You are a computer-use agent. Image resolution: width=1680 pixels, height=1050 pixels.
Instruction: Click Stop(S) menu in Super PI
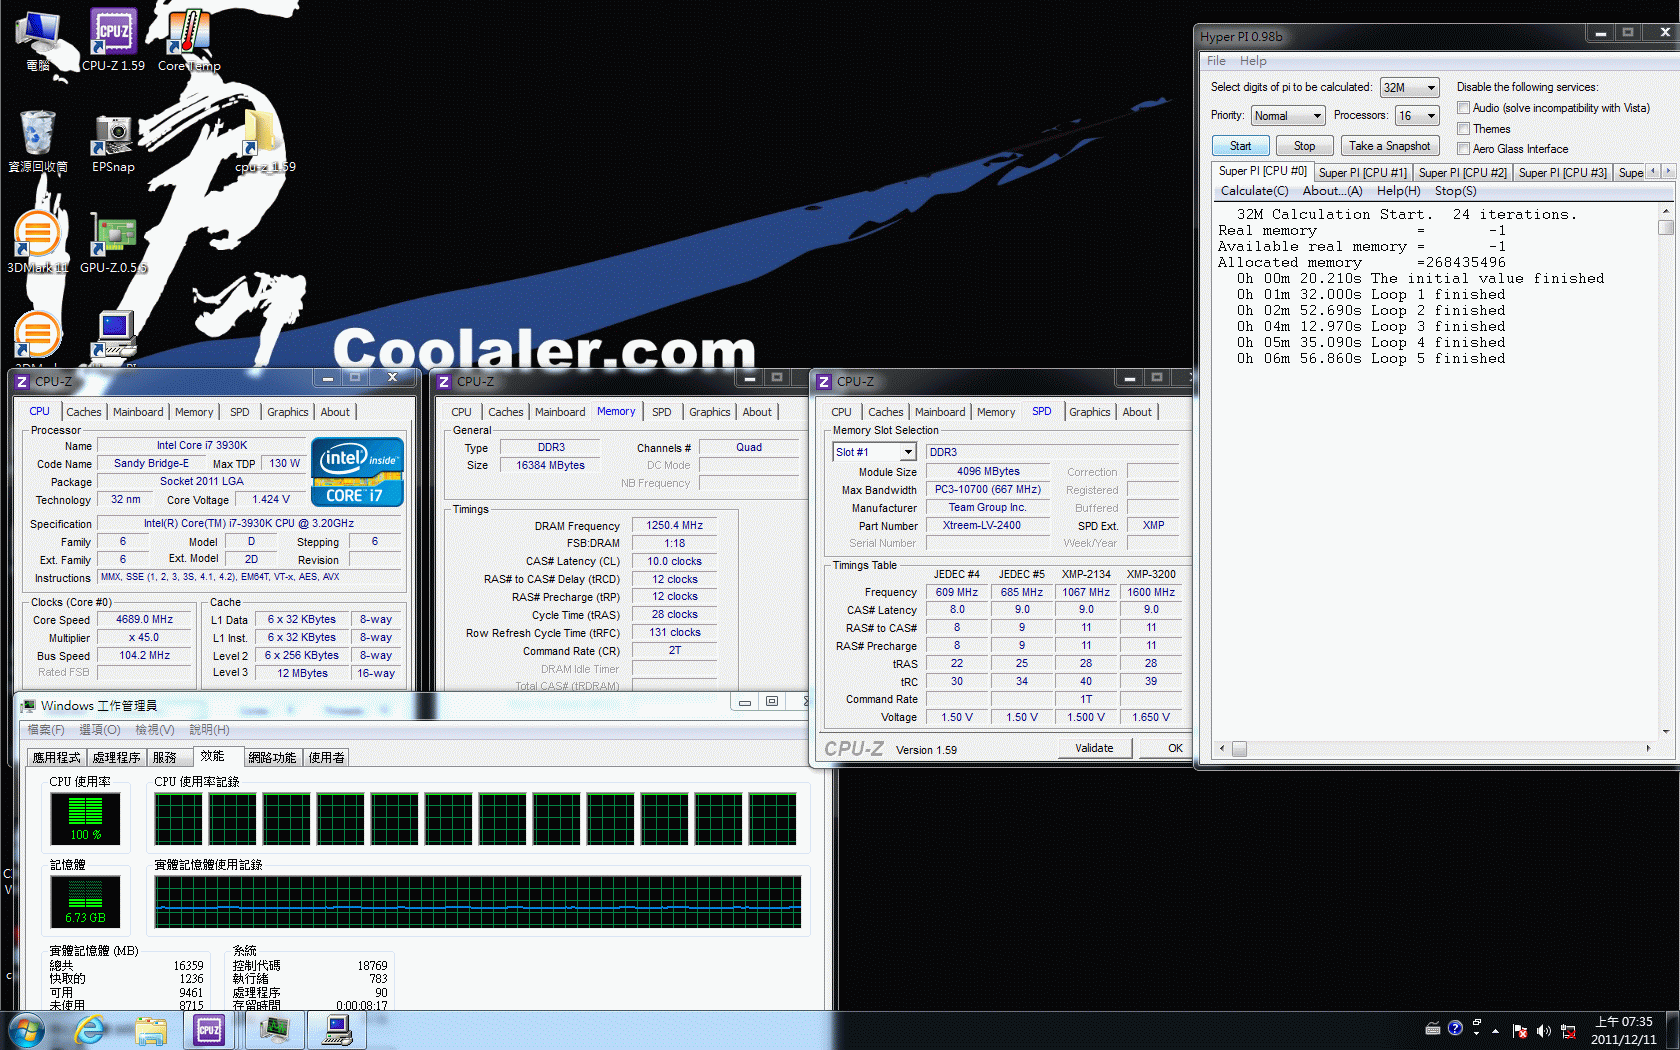1455,191
